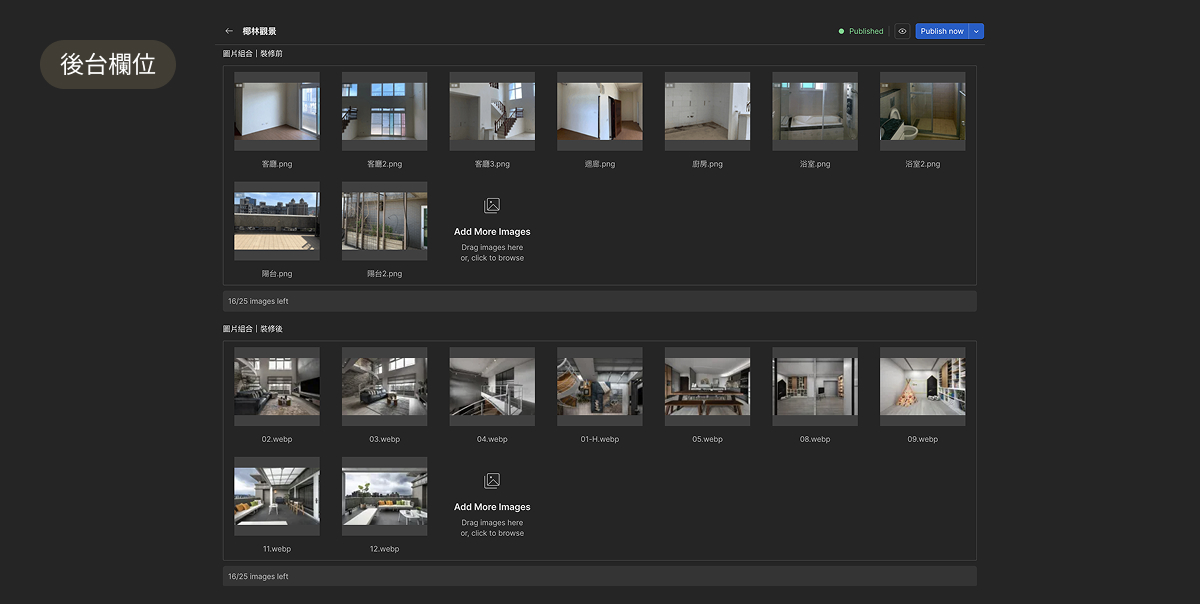This screenshot has height=604, width=1200.
Task: Select the 客廳.png thumbnail
Action: coord(277,111)
